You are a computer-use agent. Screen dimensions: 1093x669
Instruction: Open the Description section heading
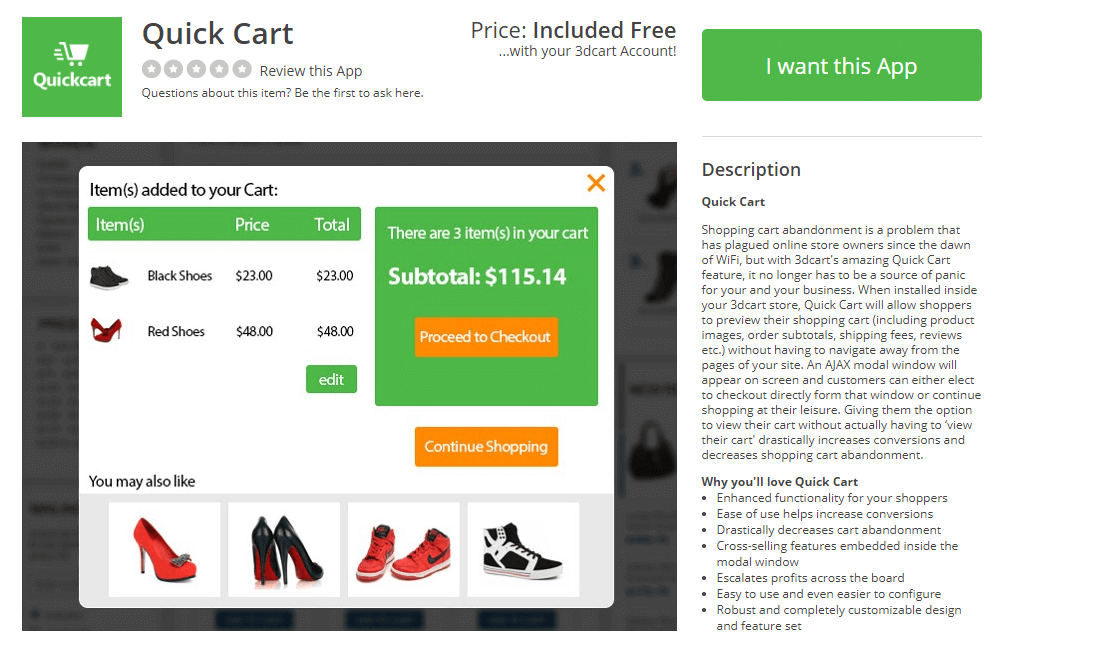pos(751,170)
